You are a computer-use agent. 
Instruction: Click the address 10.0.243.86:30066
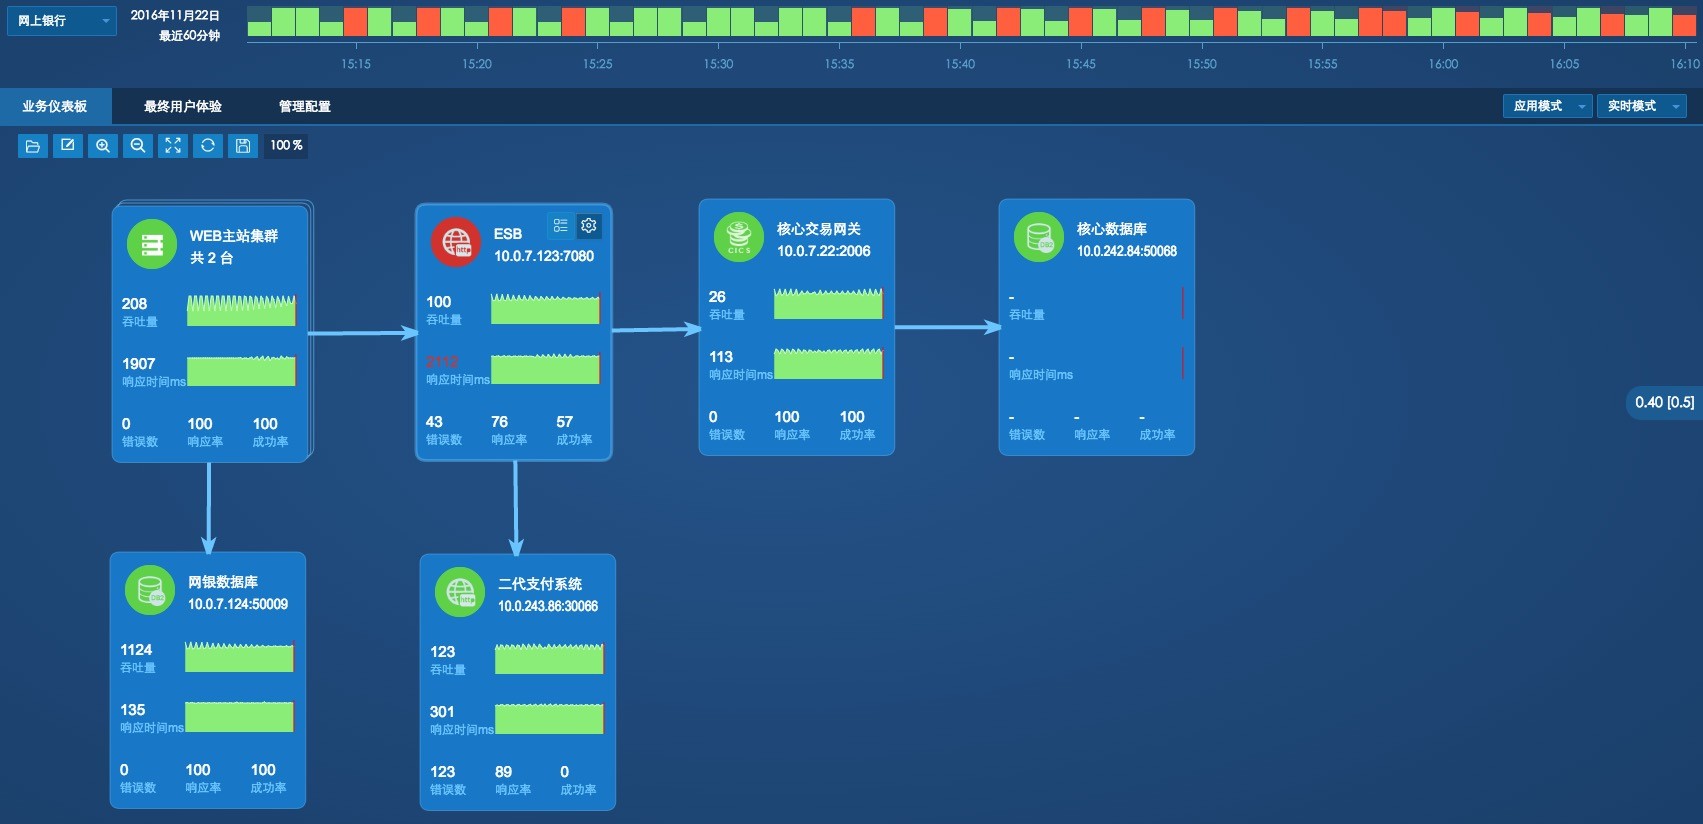(x=548, y=606)
